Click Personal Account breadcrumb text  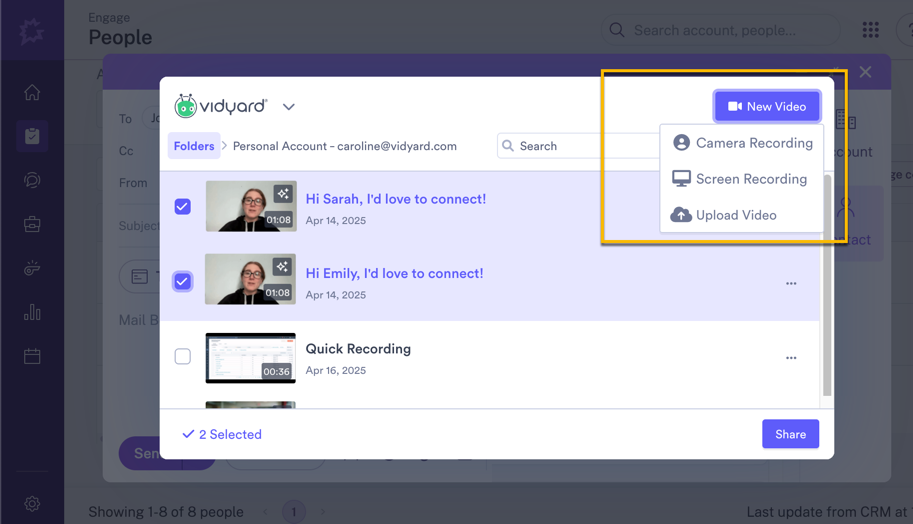[x=345, y=146]
